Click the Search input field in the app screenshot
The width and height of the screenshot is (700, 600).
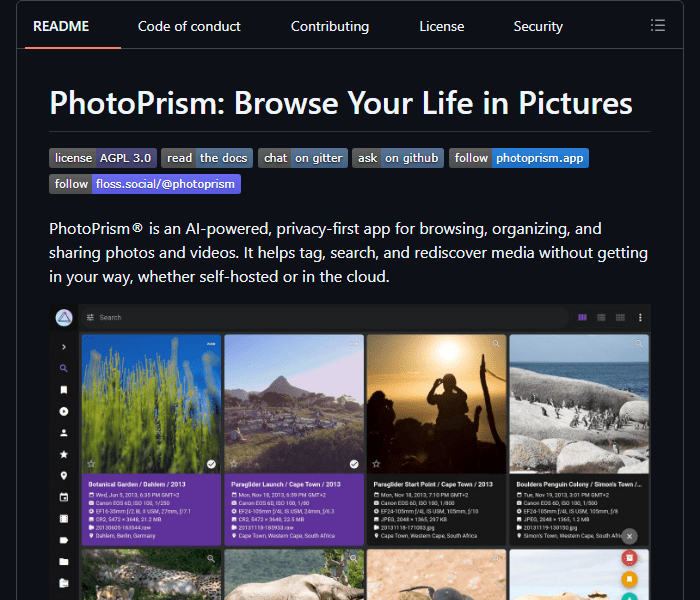[x=325, y=317]
